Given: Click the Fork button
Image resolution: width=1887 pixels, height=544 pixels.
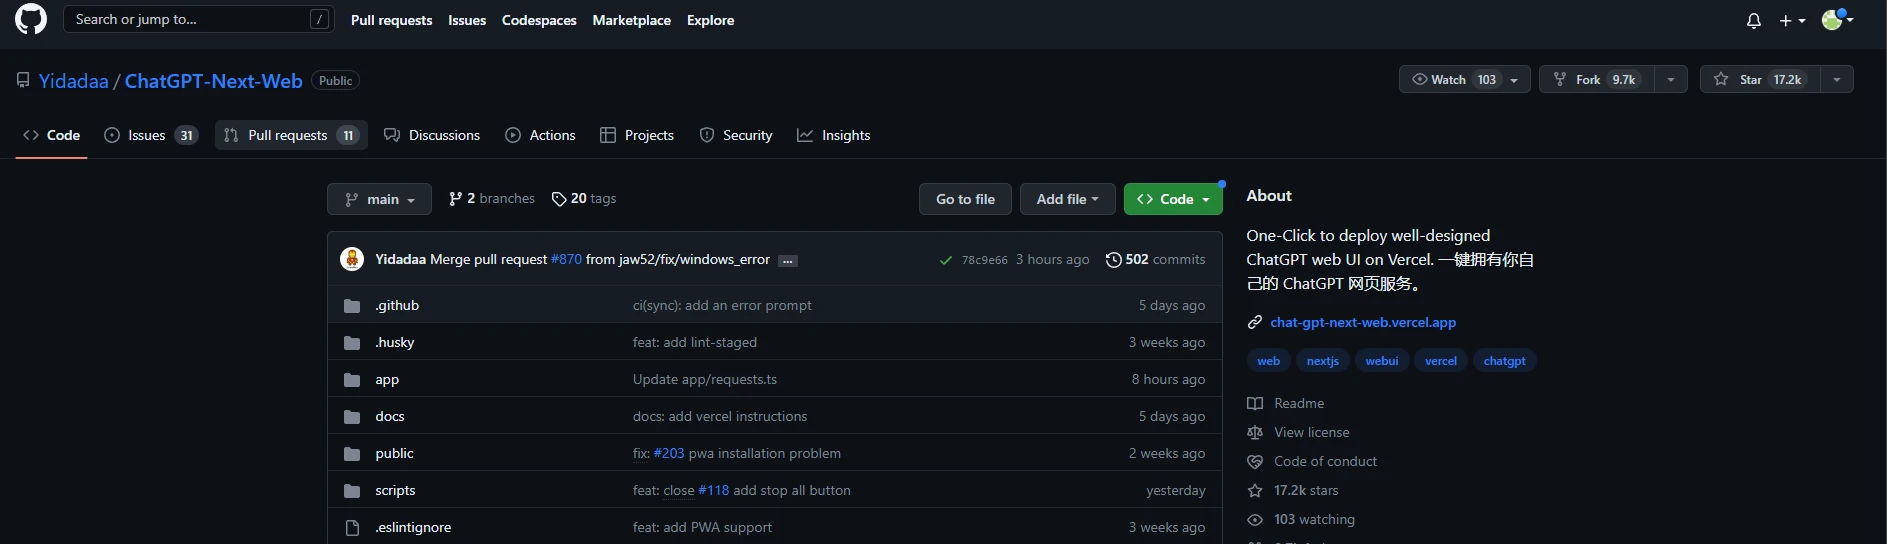Looking at the screenshot, I should (1596, 79).
